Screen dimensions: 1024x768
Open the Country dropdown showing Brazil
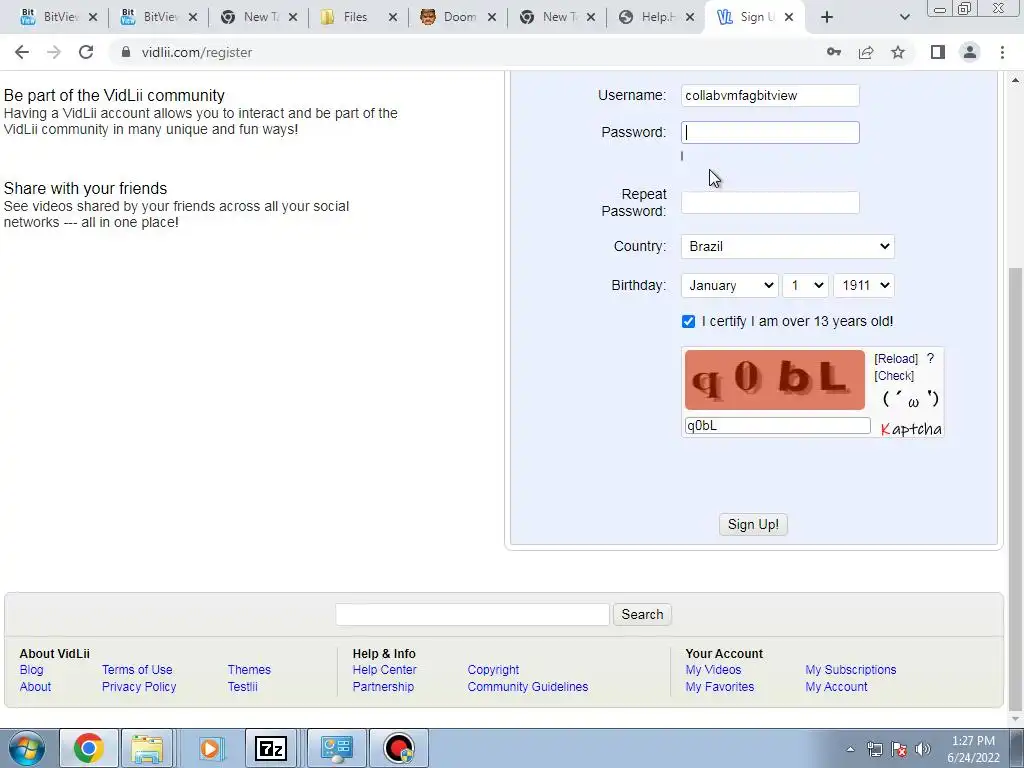coord(788,246)
